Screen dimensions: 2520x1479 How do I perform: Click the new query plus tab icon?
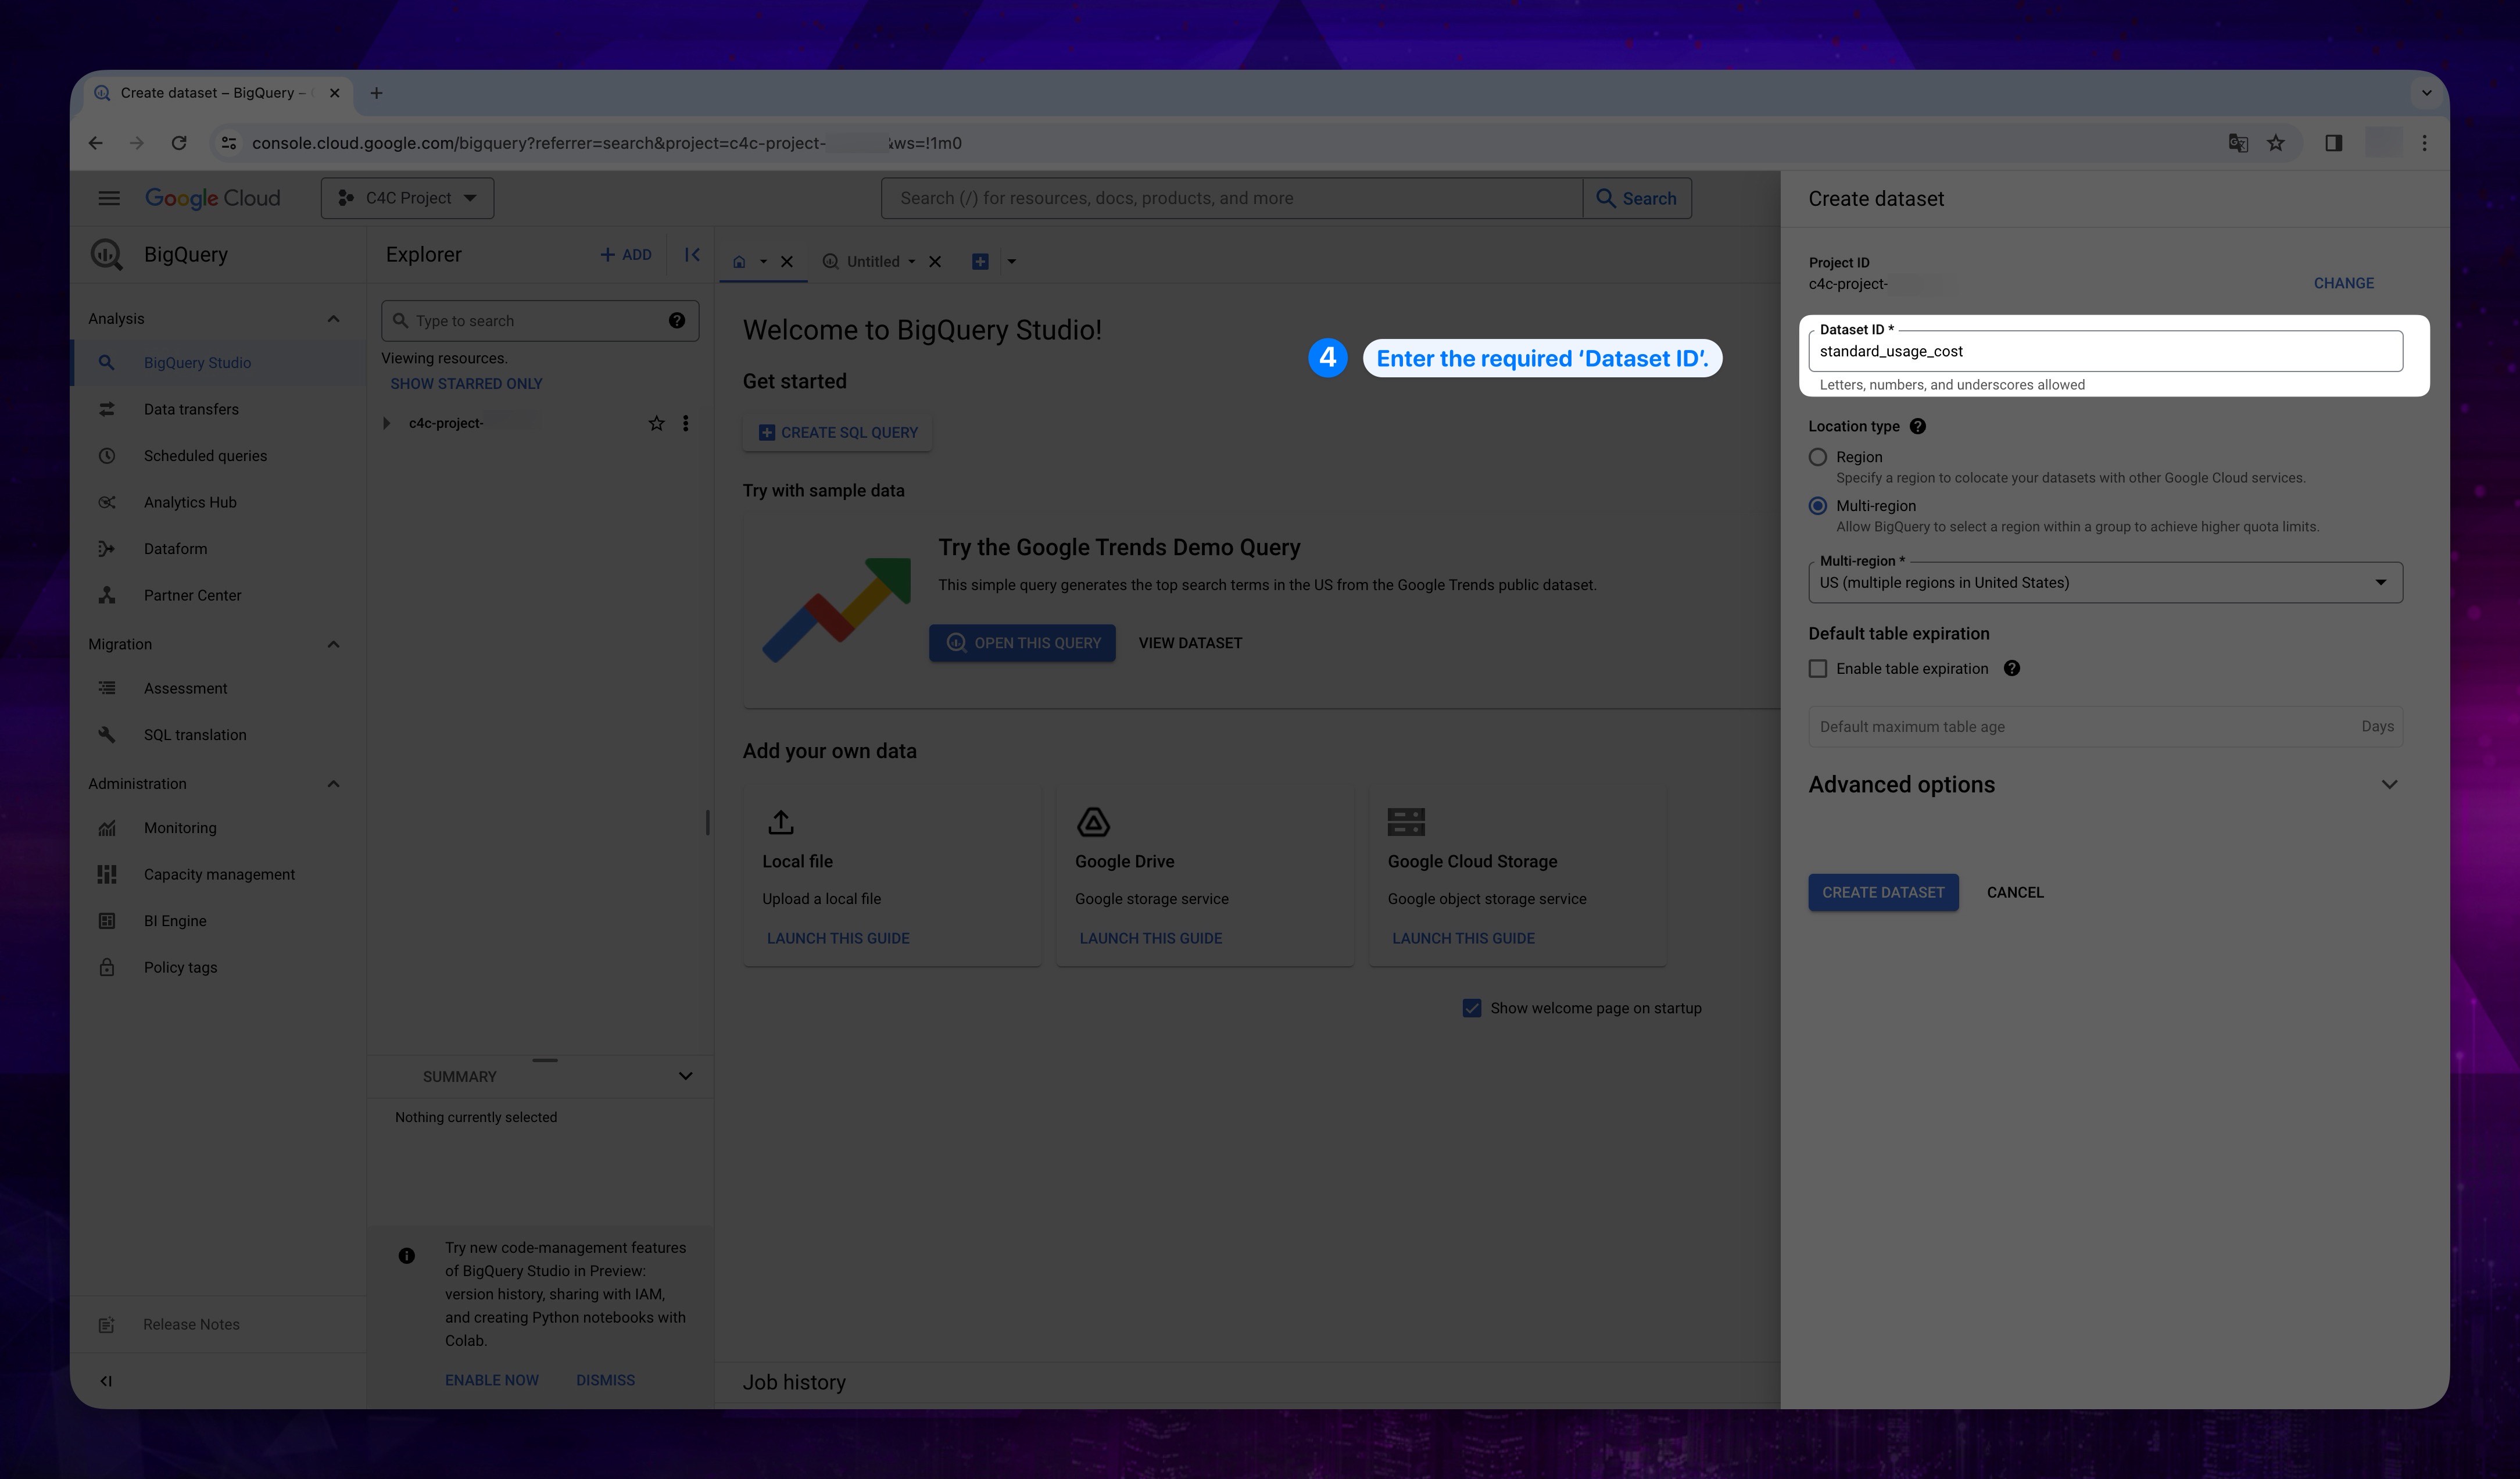pyautogui.click(x=980, y=262)
